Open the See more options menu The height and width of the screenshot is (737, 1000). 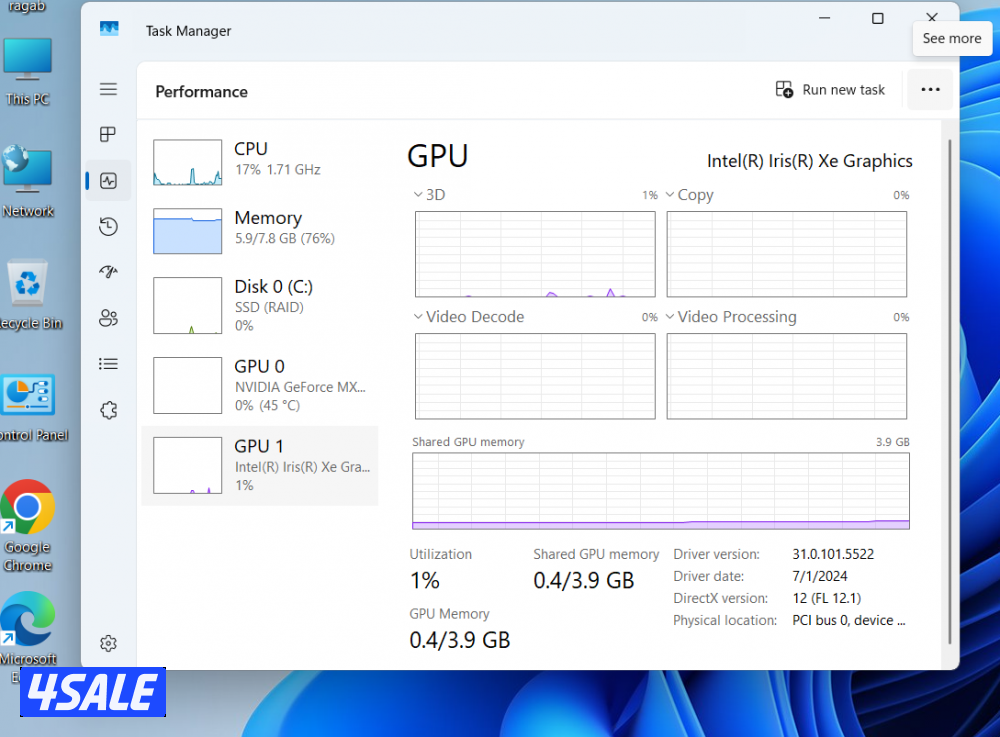click(930, 89)
